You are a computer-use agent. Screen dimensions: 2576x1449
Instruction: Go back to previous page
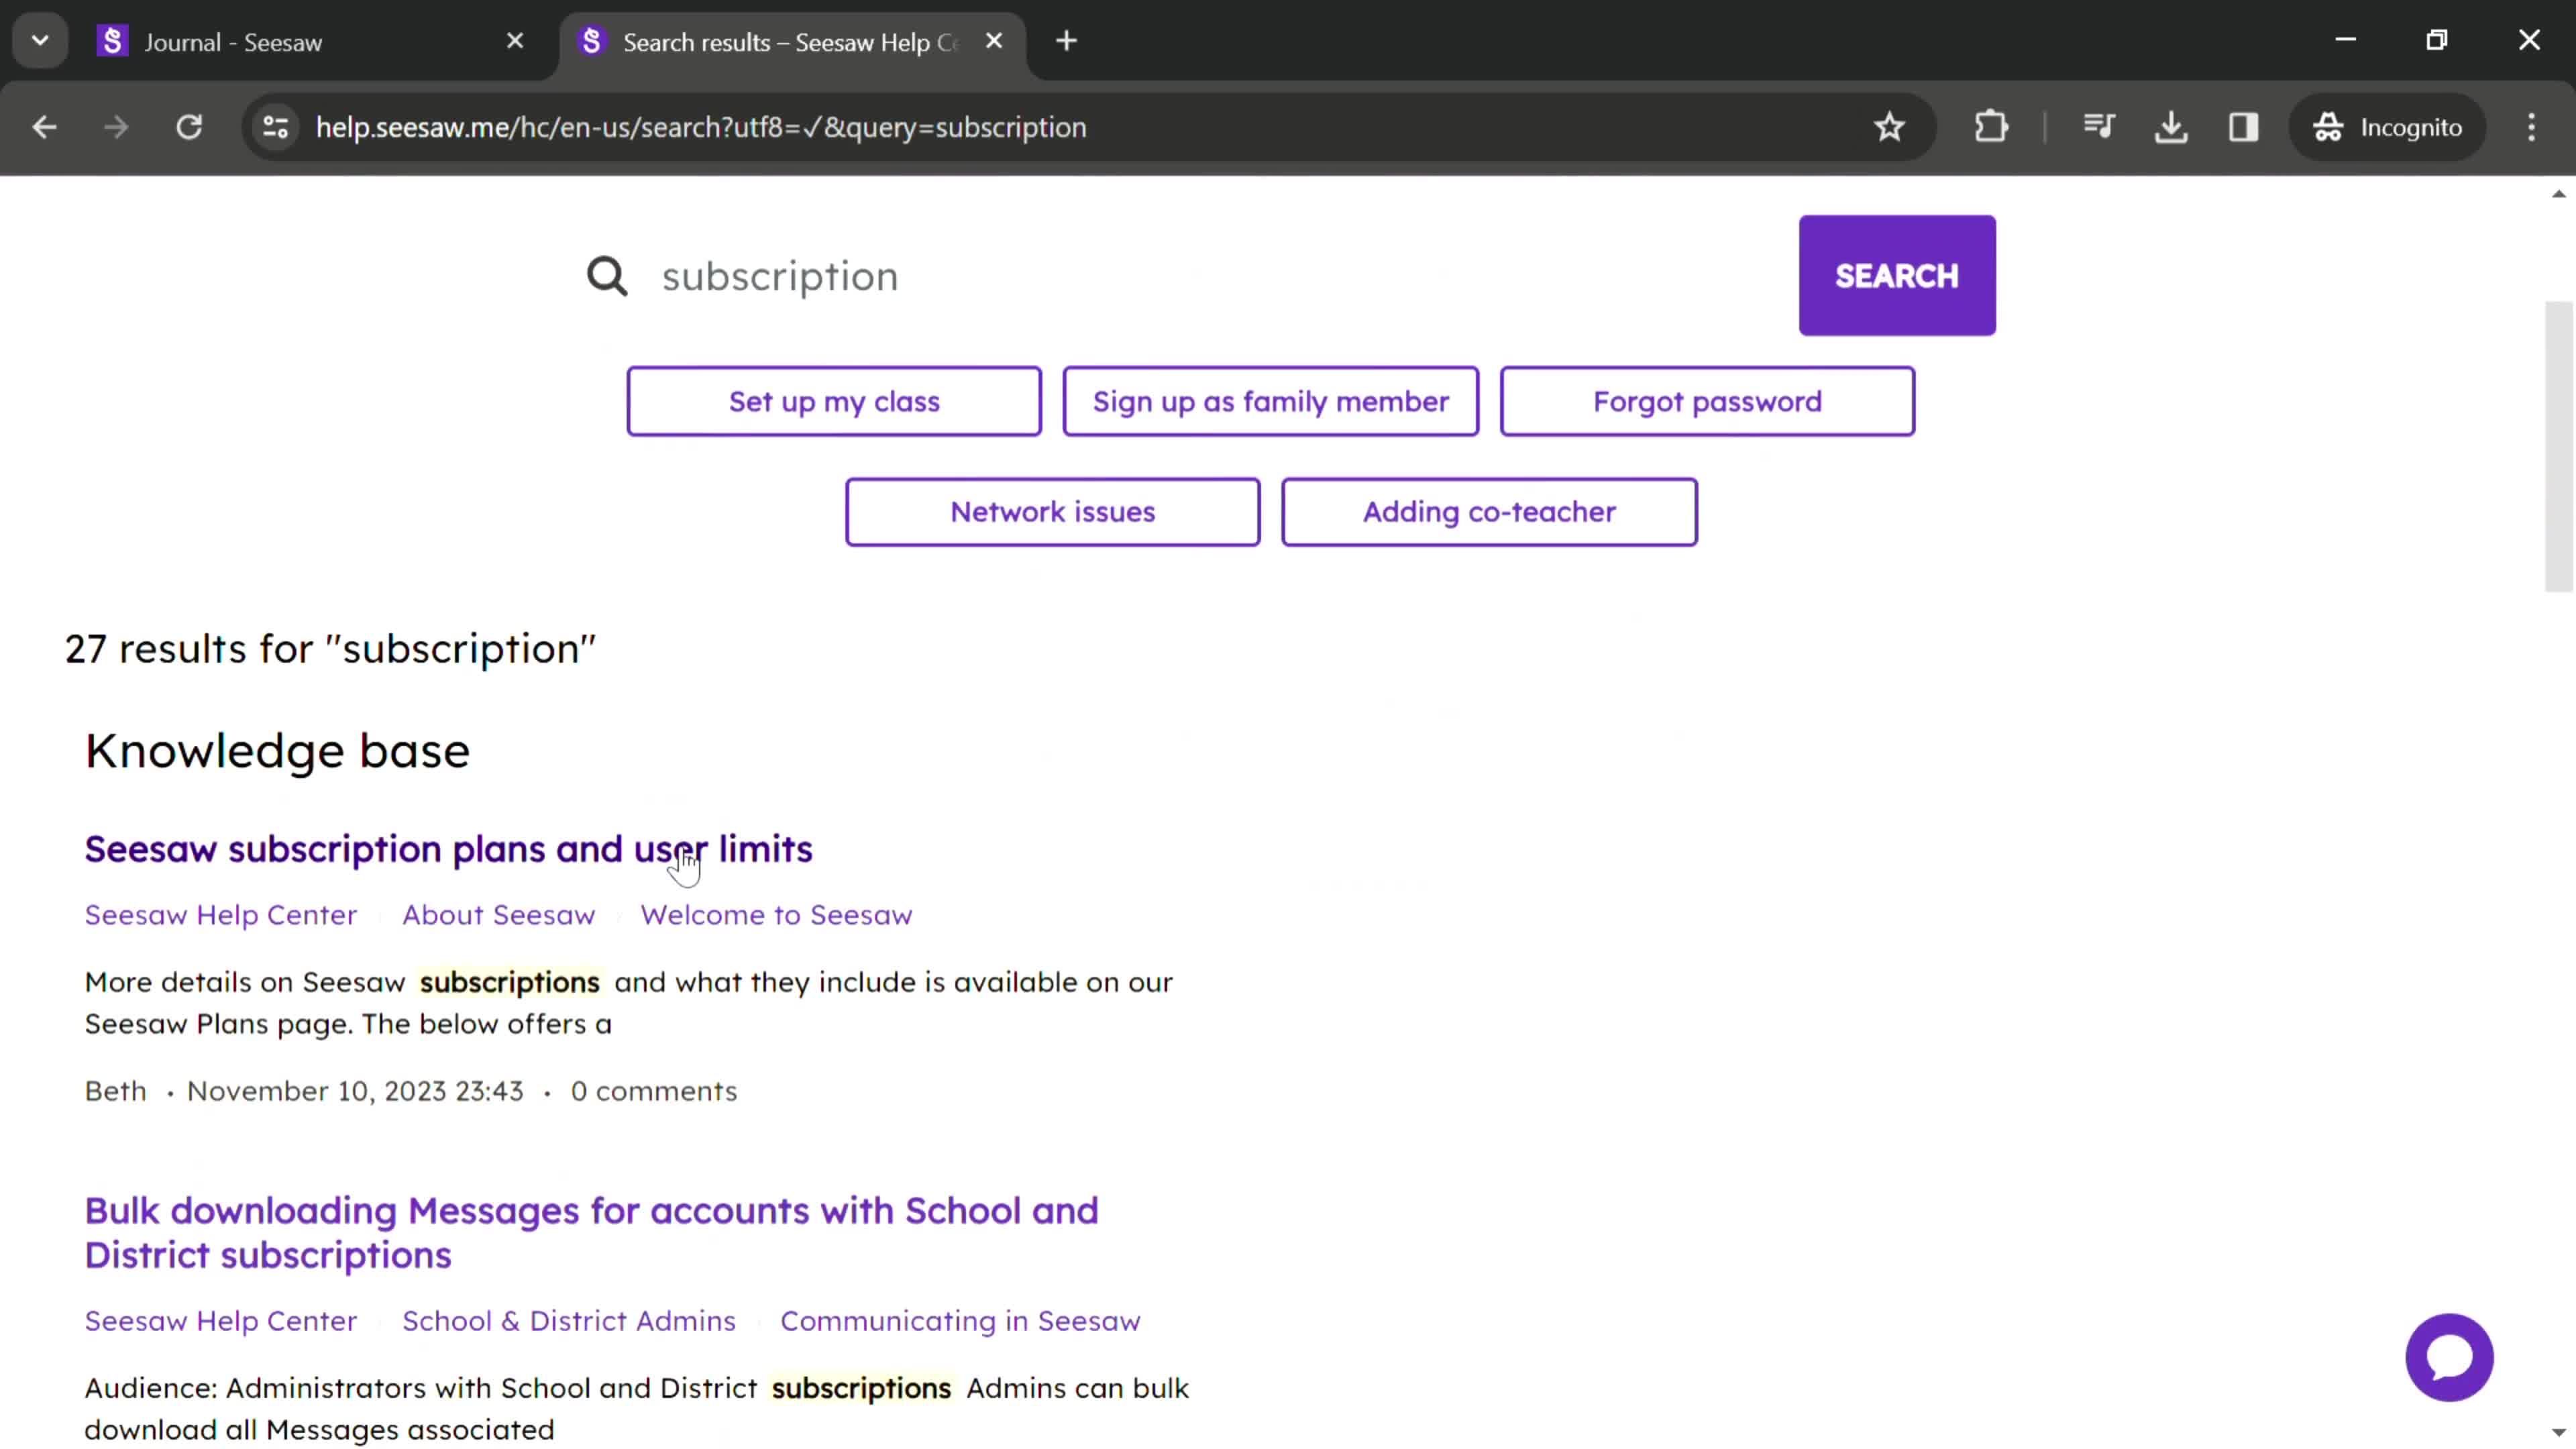44,127
